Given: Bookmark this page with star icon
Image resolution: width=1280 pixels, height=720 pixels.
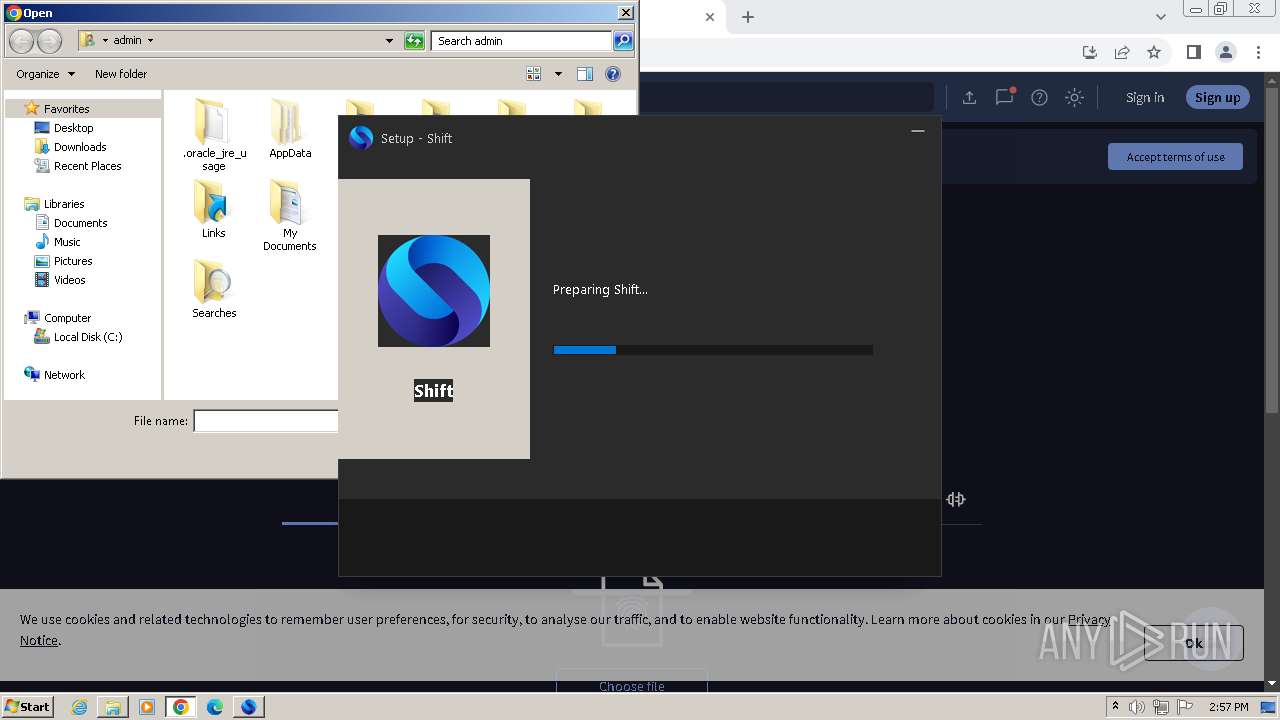Looking at the screenshot, I should coord(1154,52).
